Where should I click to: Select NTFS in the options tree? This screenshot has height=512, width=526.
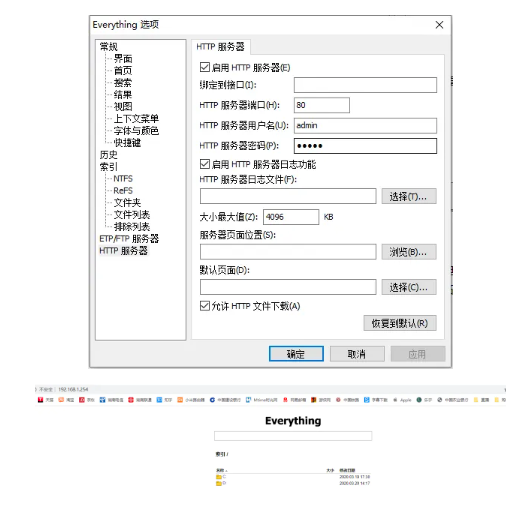point(123,178)
